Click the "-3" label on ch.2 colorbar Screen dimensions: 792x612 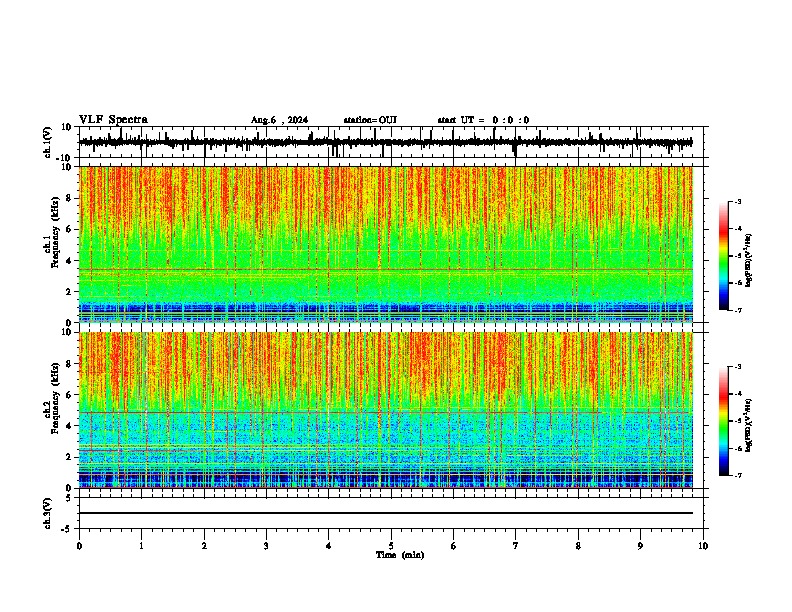click(737, 367)
